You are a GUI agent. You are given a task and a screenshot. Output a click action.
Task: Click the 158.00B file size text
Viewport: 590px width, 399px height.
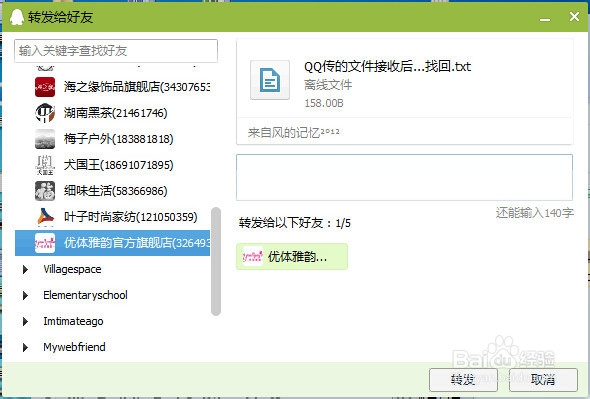click(324, 103)
